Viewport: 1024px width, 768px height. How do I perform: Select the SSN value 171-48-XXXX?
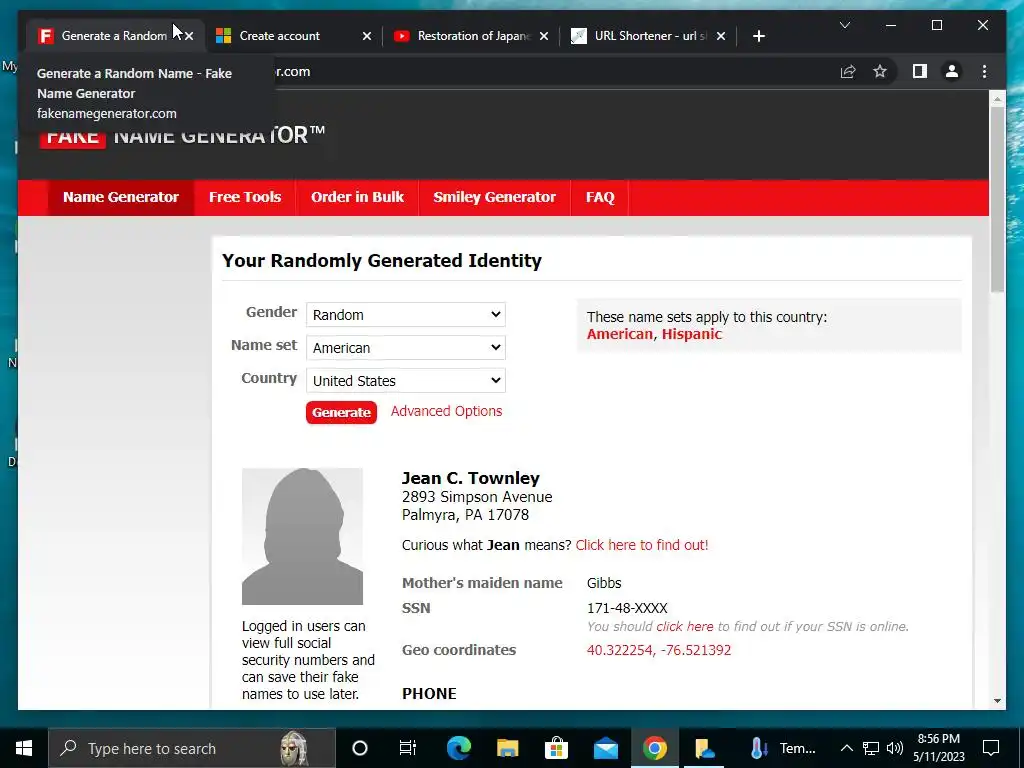click(627, 609)
